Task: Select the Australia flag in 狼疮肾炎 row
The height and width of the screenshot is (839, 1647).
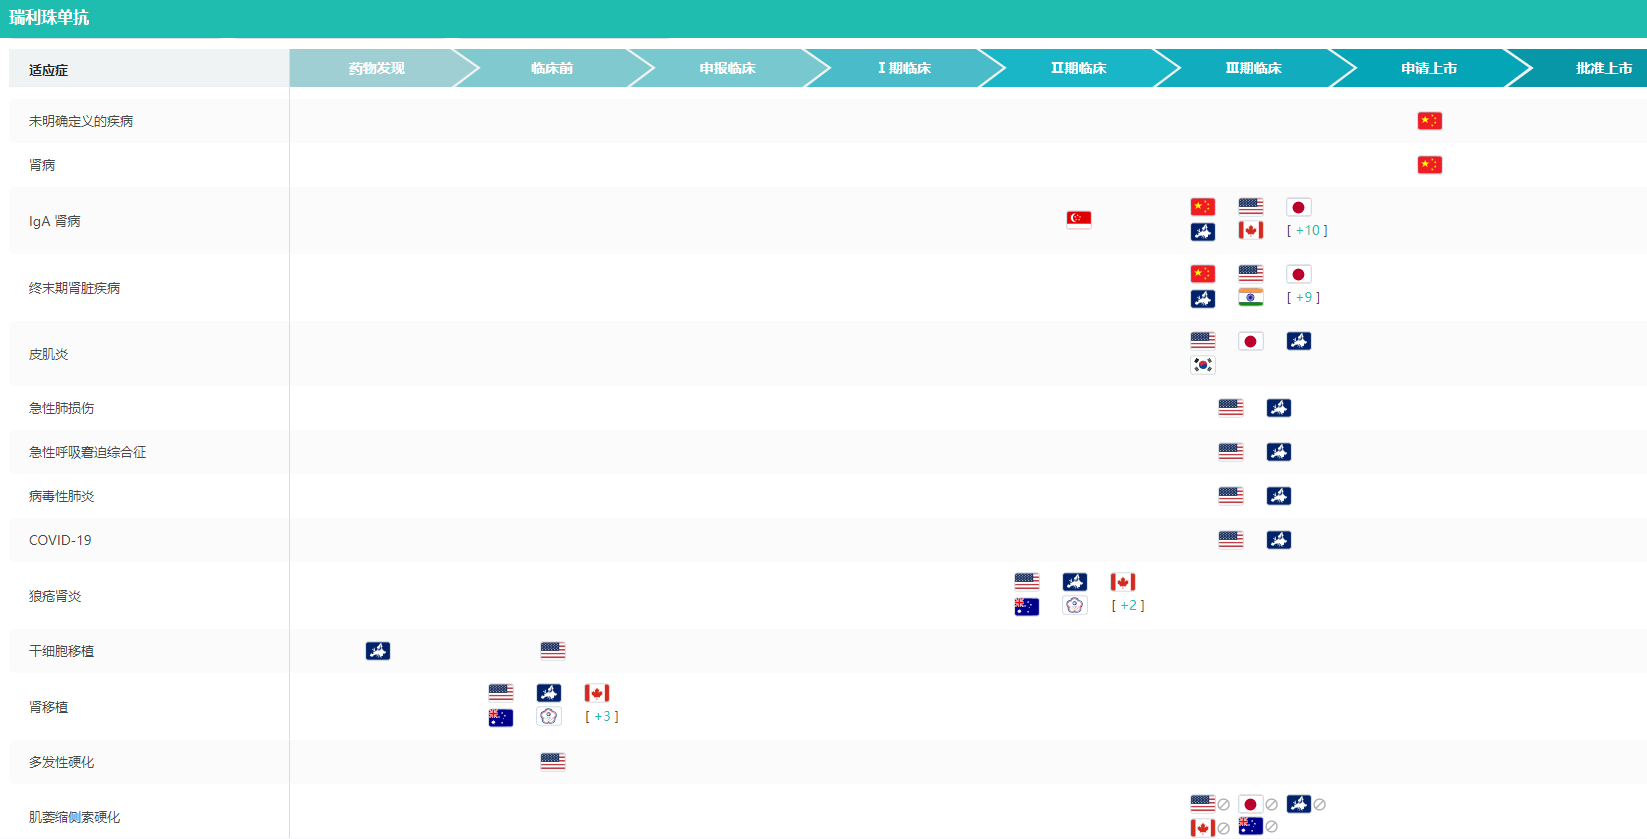Action: point(1027,606)
